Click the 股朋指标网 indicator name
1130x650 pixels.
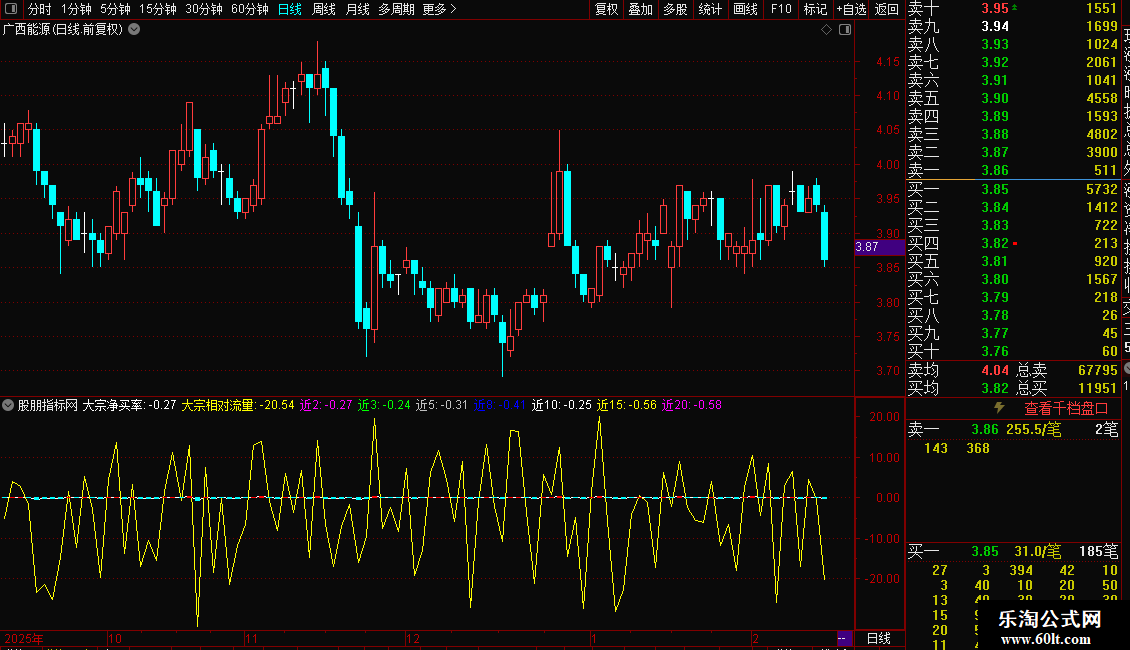click(x=48, y=405)
